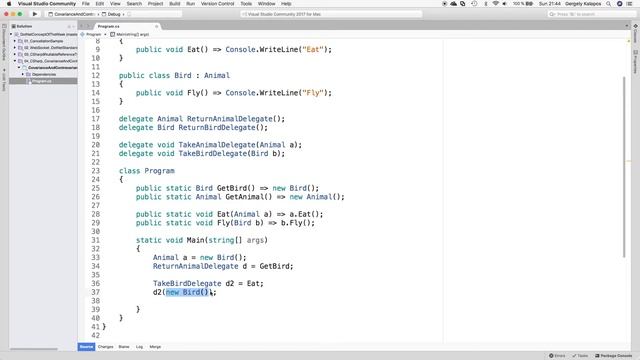Open the File menu

pos(86,4)
